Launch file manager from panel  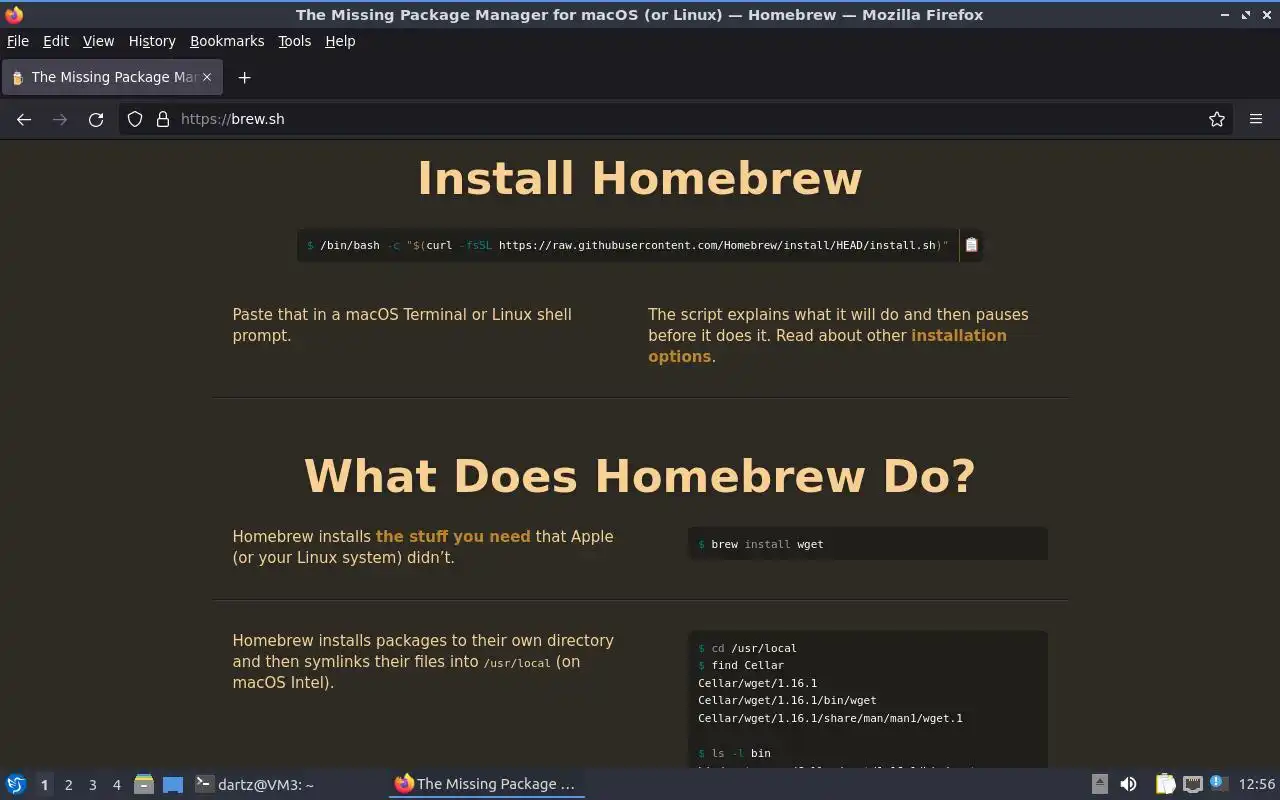[144, 784]
